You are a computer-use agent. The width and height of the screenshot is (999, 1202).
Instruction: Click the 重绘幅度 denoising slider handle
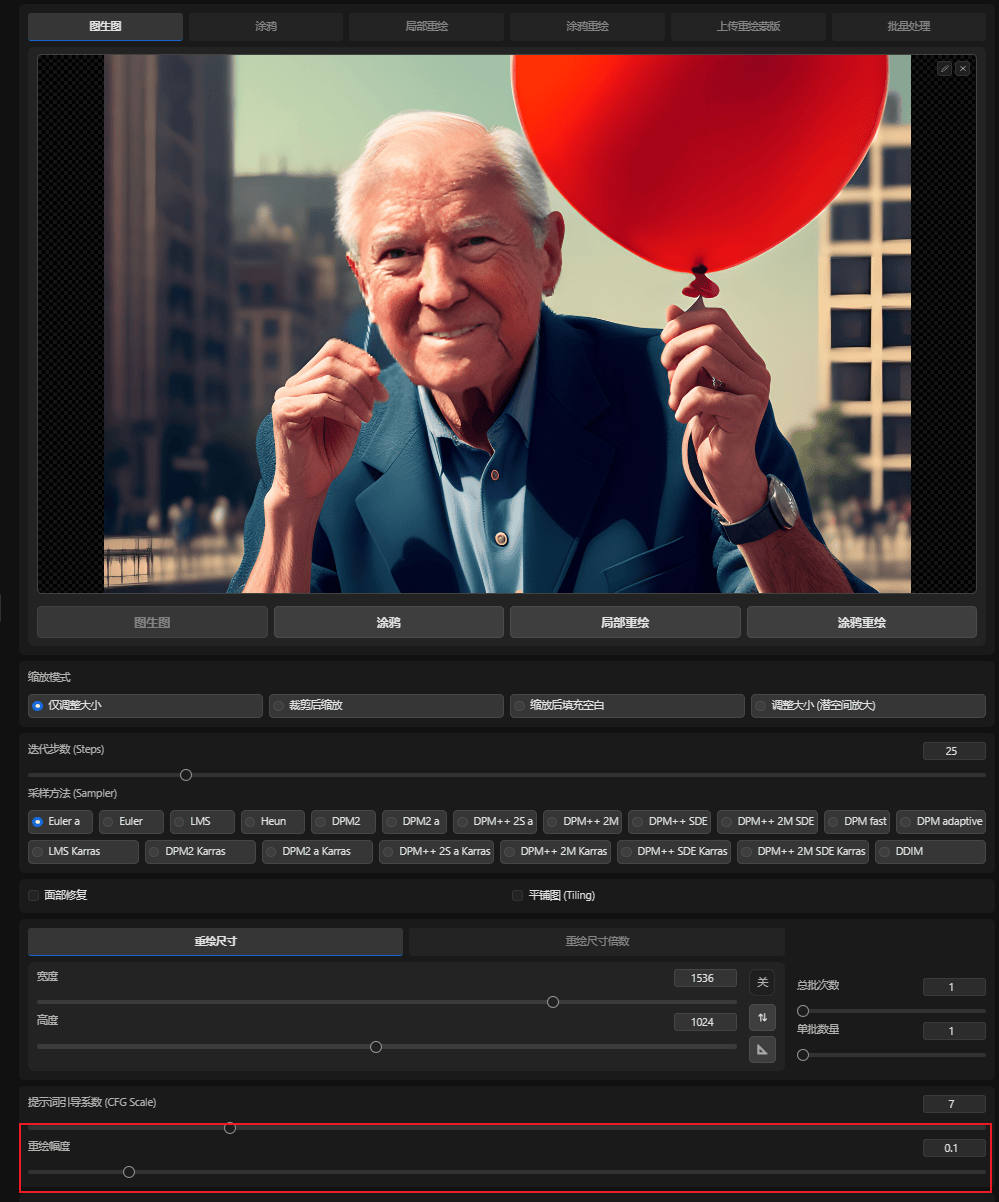click(128, 1172)
